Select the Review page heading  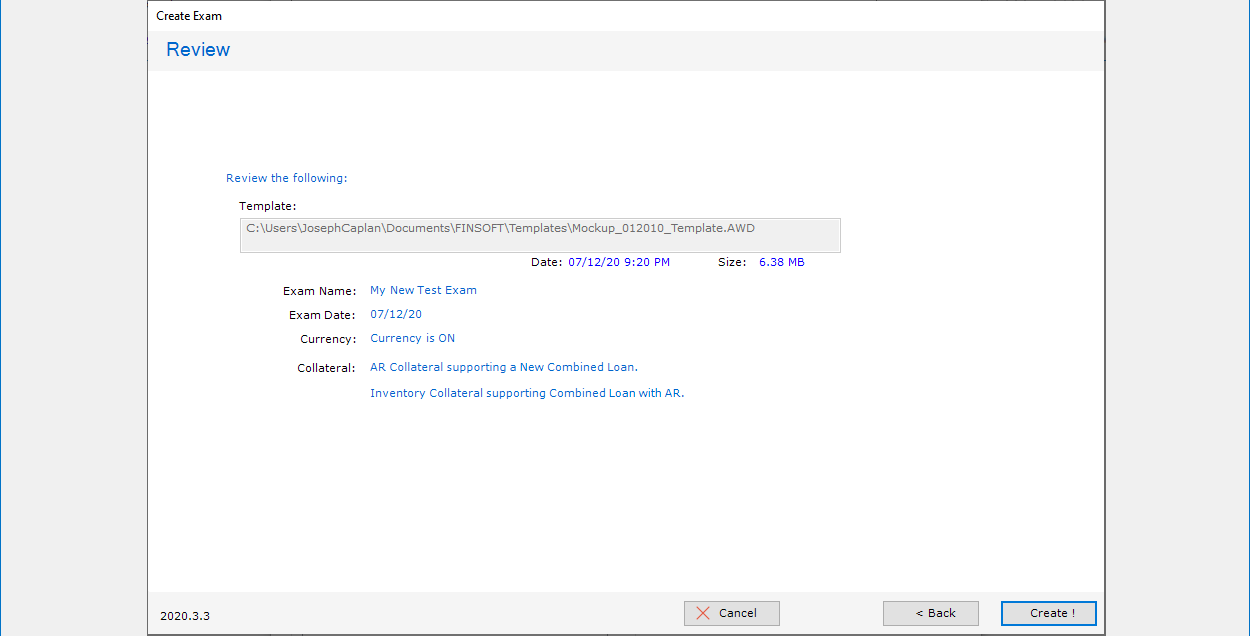tap(198, 50)
